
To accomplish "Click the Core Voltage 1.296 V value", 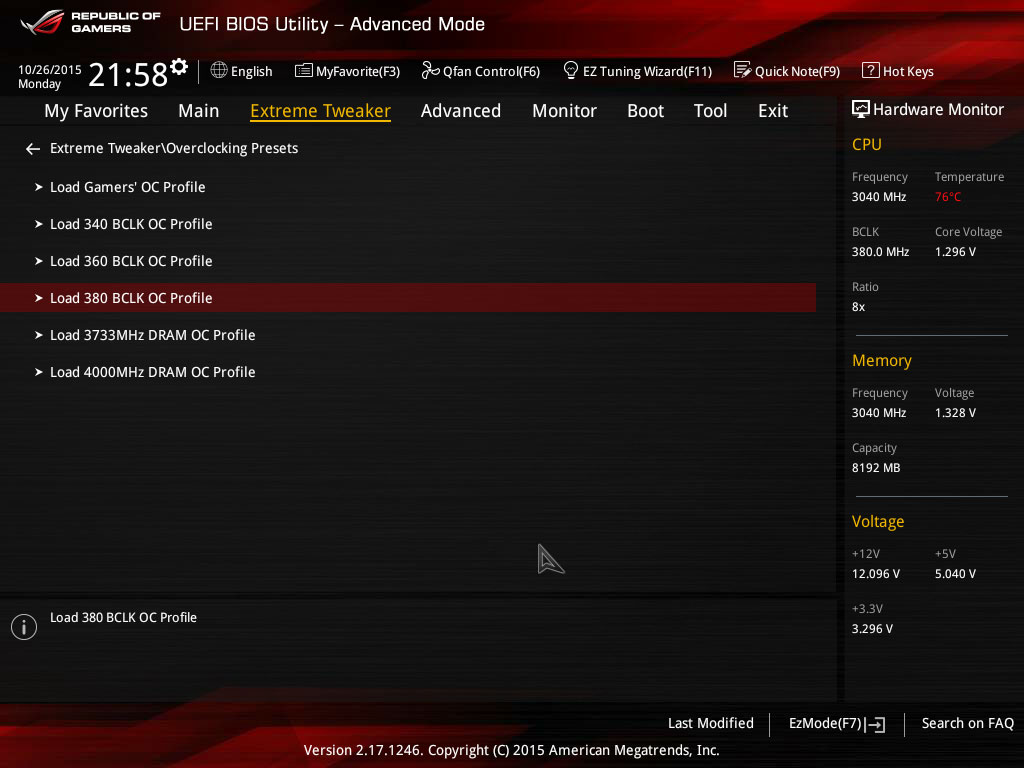I will point(955,251).
